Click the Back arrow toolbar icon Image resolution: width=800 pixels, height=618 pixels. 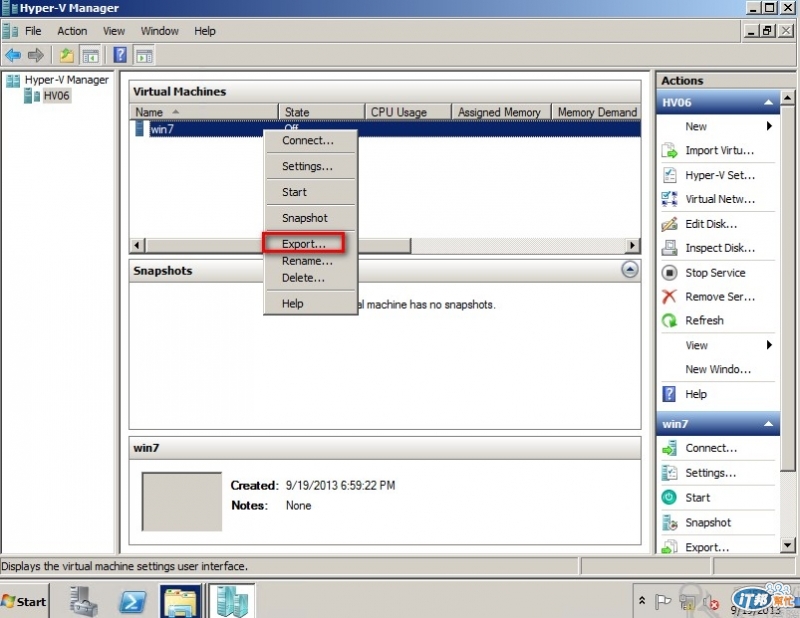pos(13,55)
